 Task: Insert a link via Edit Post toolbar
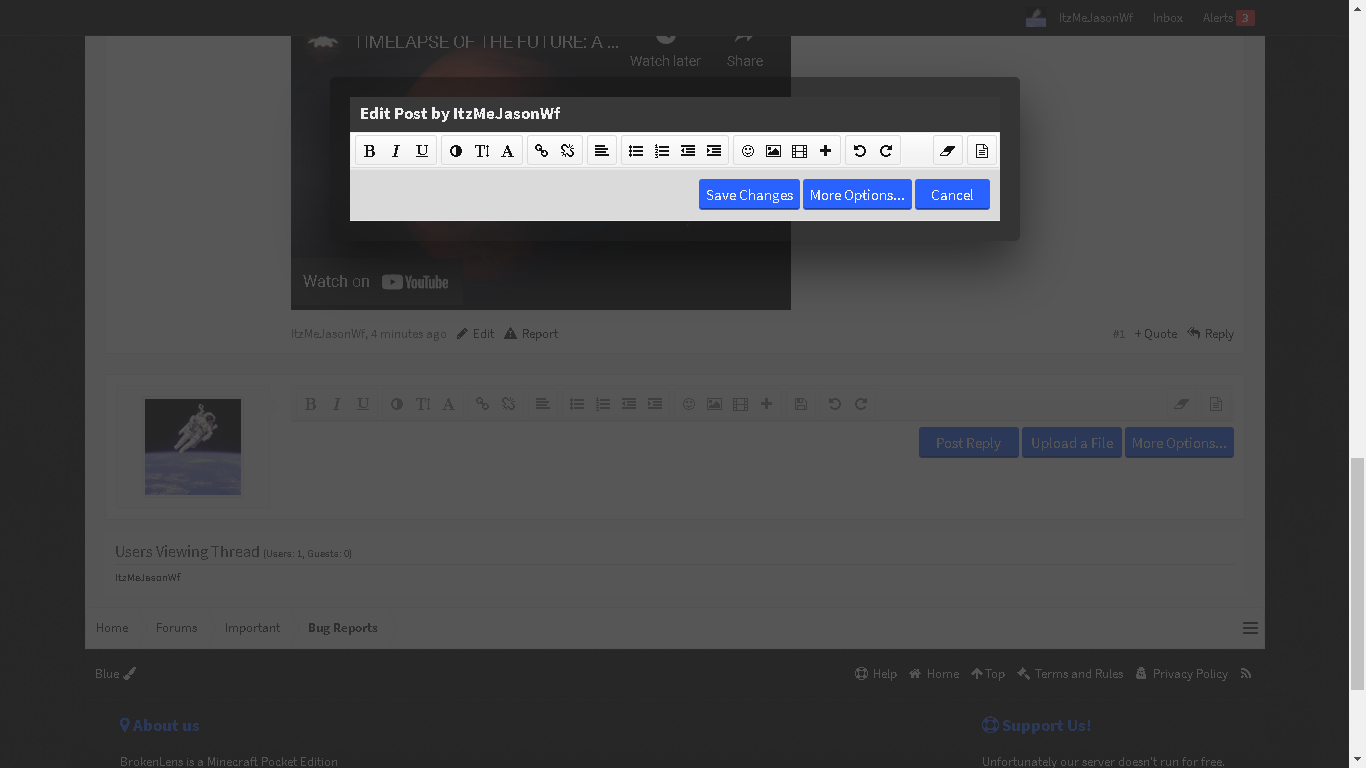click(542, 151)
